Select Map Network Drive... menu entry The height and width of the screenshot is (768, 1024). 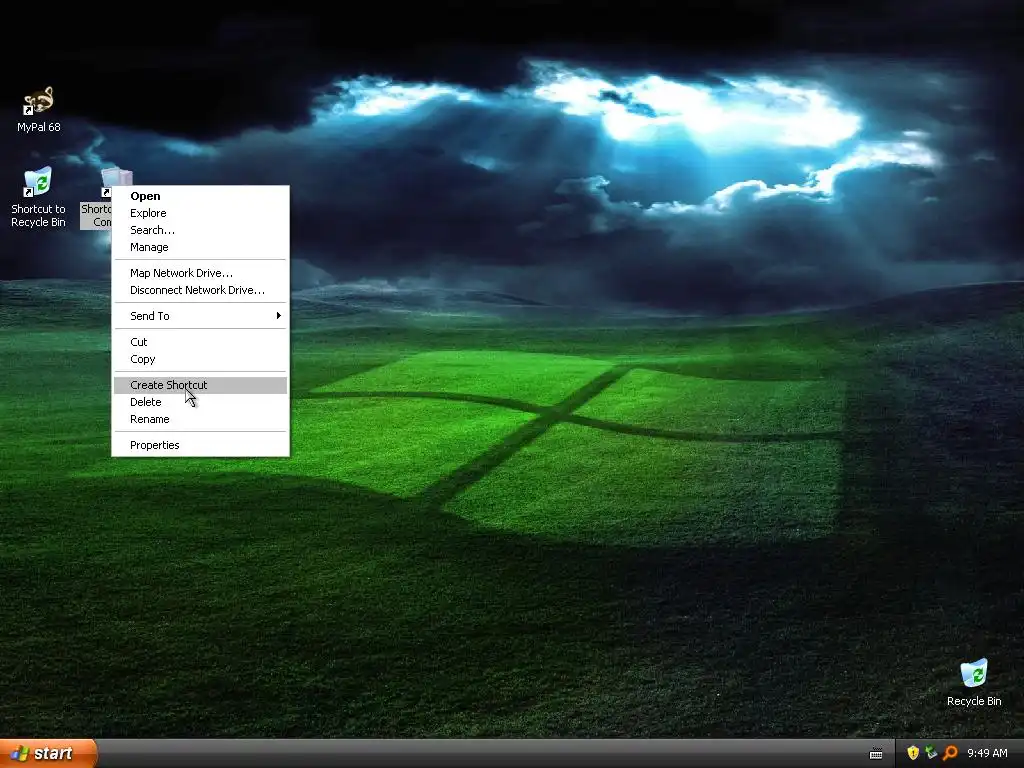[x=200, y=273]
